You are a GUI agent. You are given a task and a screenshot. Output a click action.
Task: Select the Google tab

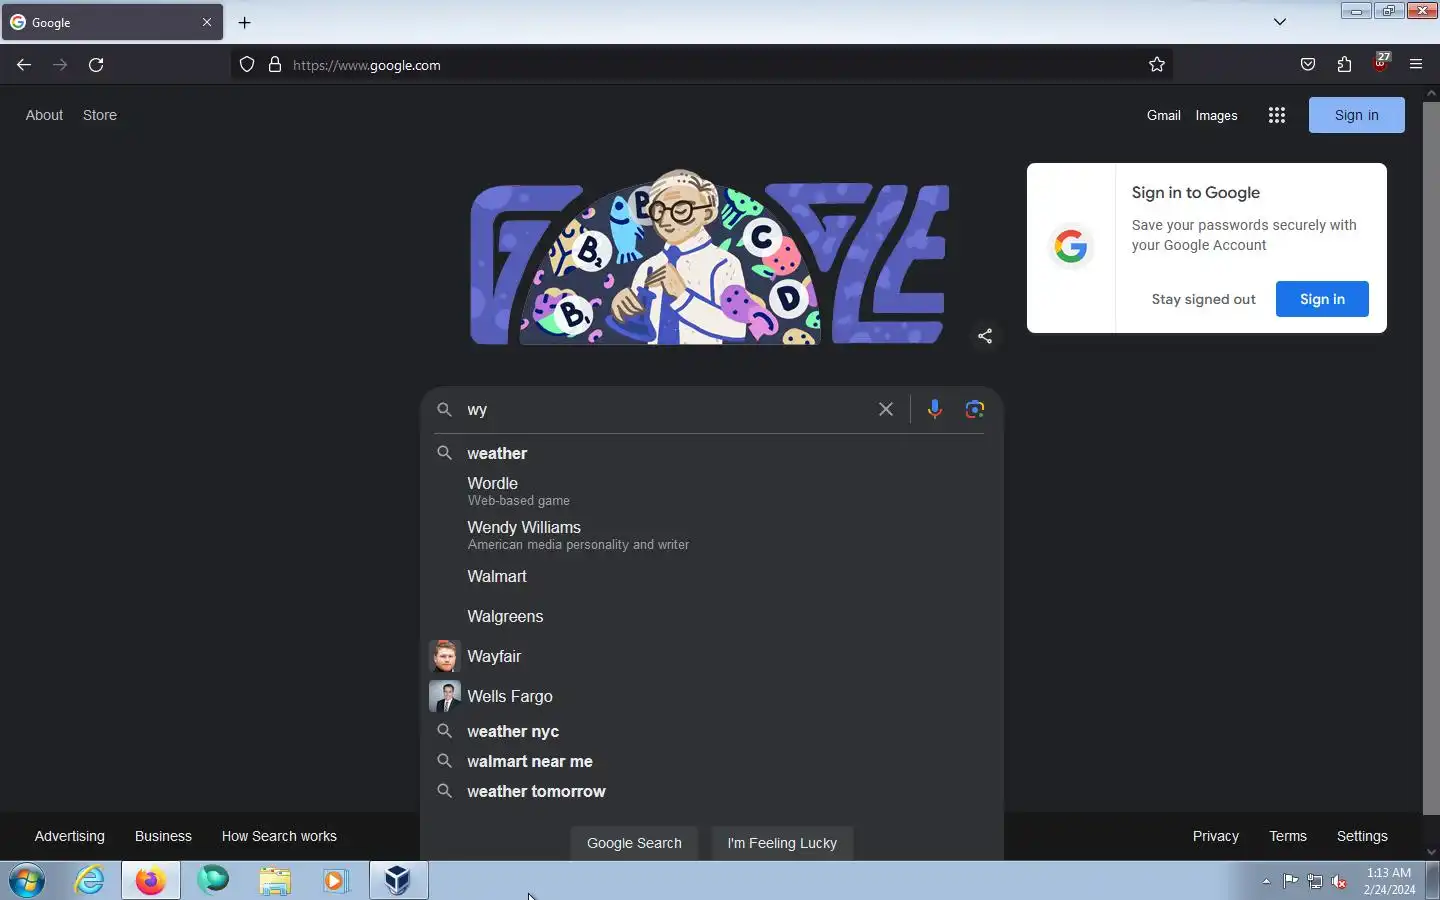point(112,22)
